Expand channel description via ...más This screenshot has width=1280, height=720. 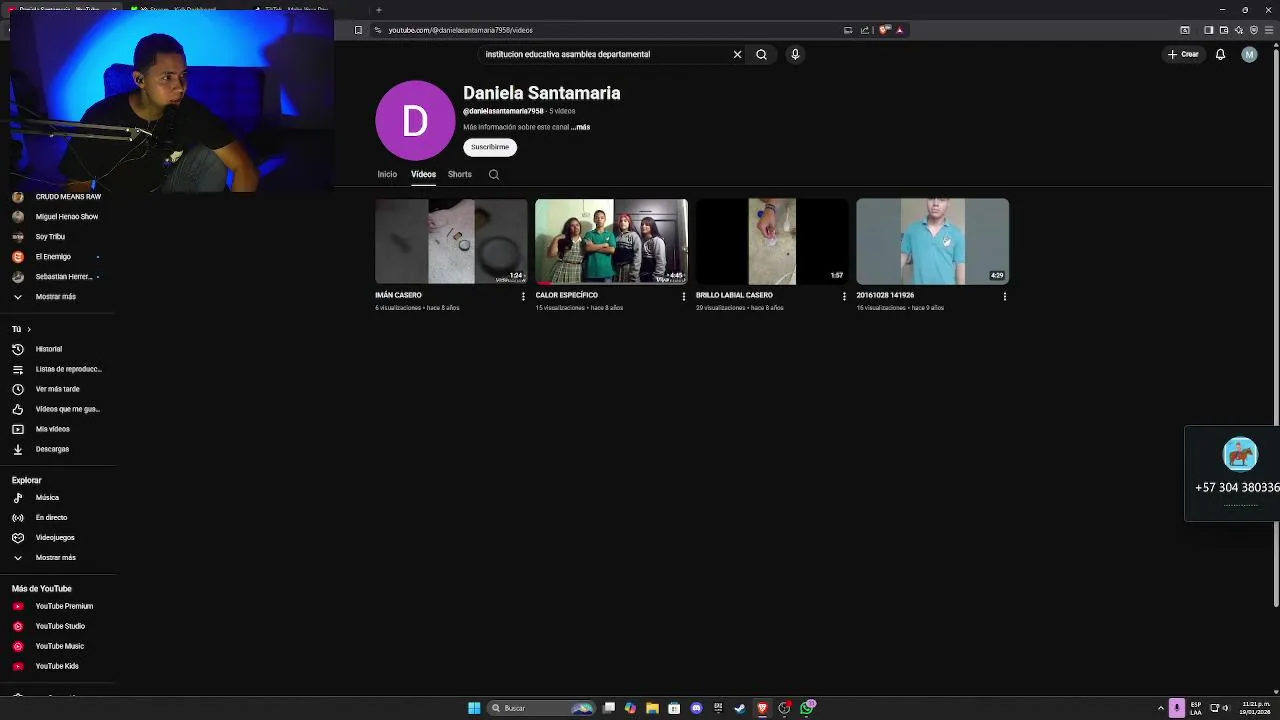click(x=581, y=127)
